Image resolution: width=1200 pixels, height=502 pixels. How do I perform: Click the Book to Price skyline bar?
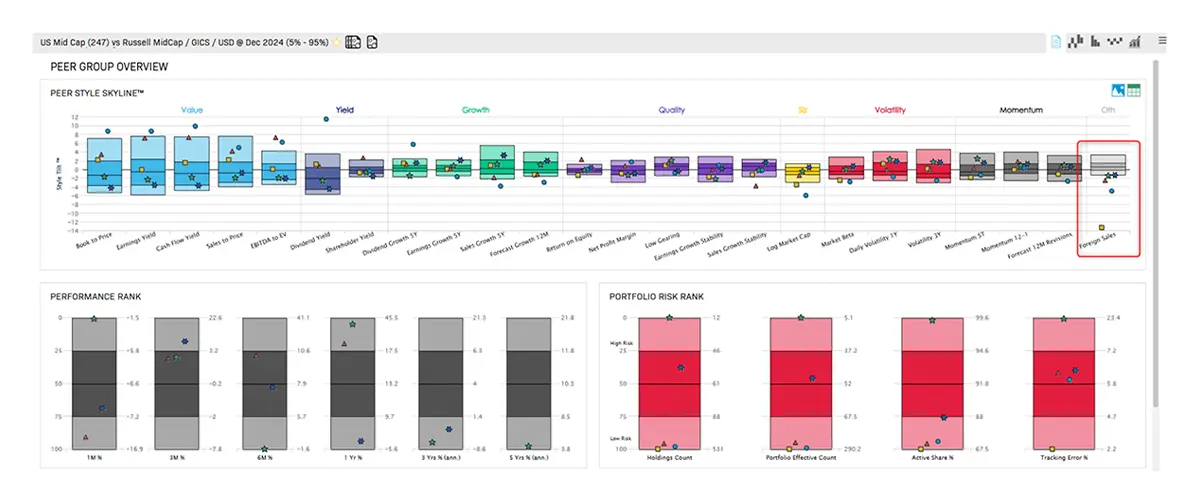[x=98, y=165]
